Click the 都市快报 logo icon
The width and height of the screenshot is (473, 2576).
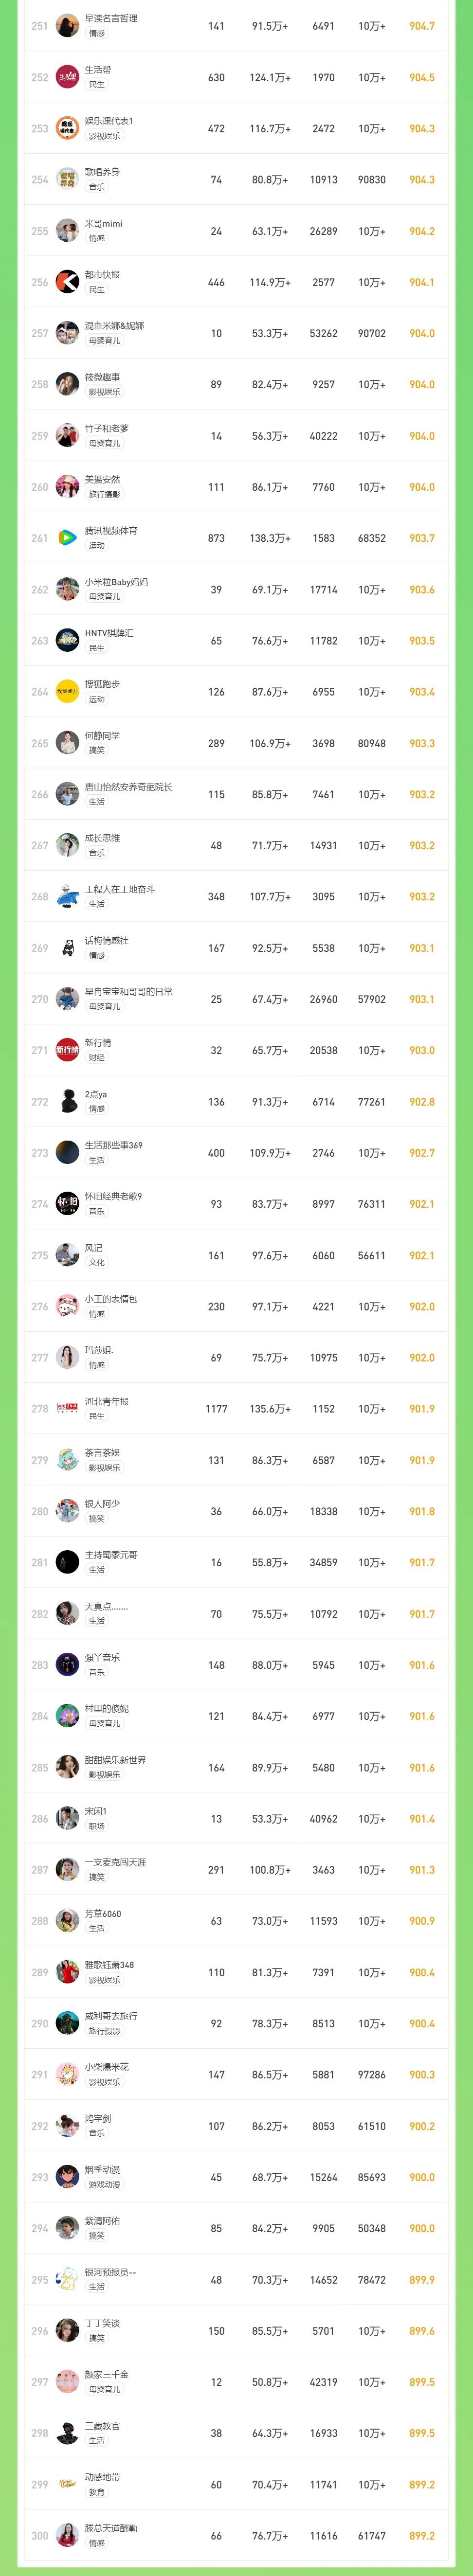(67, 282)
